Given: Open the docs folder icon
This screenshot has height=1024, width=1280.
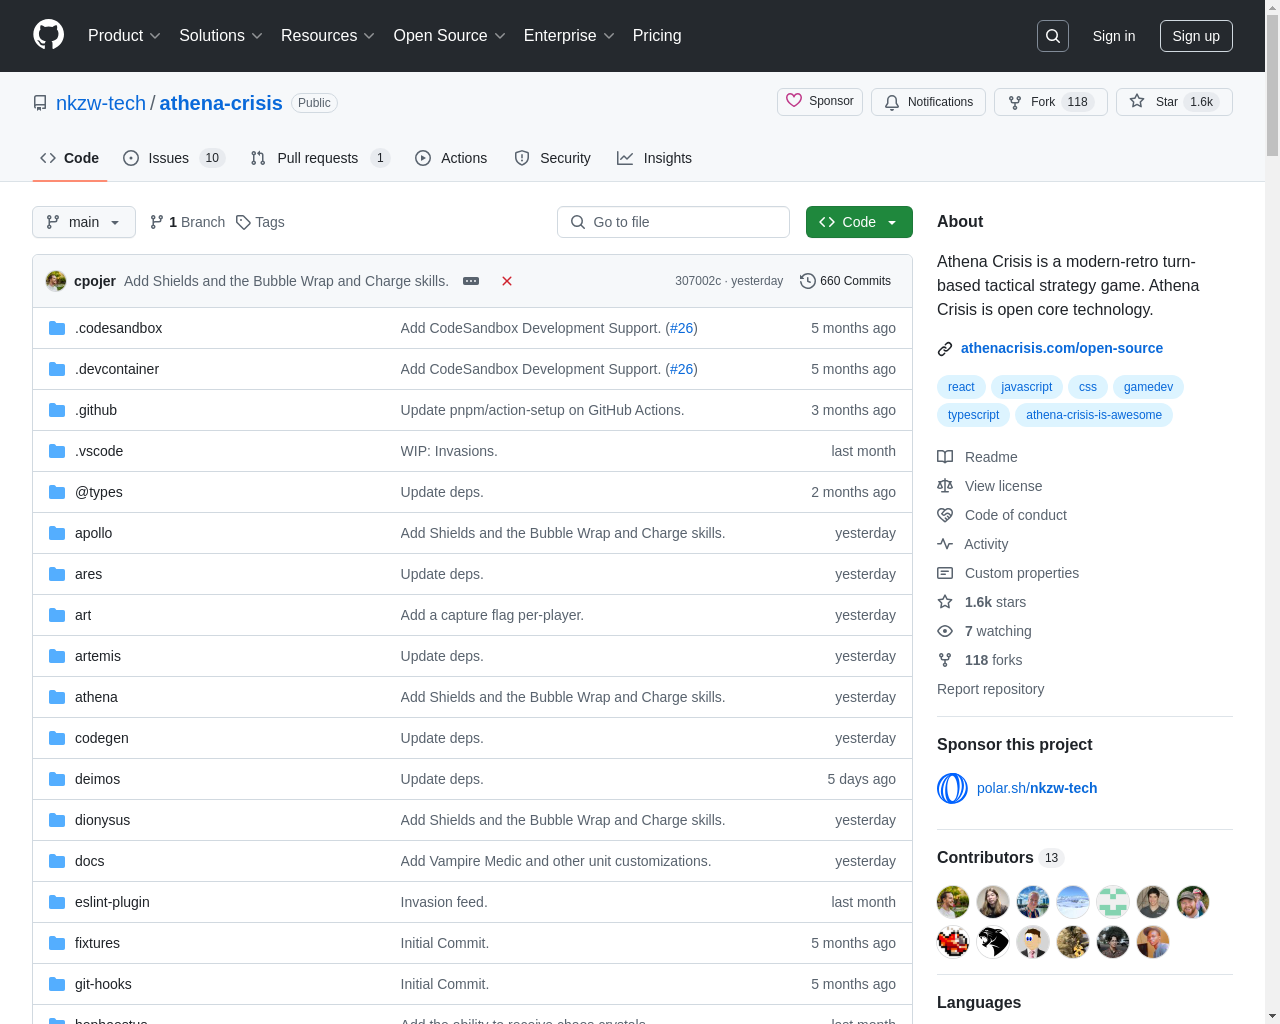Looking at the screenshot, I should (x=57, y=861).
